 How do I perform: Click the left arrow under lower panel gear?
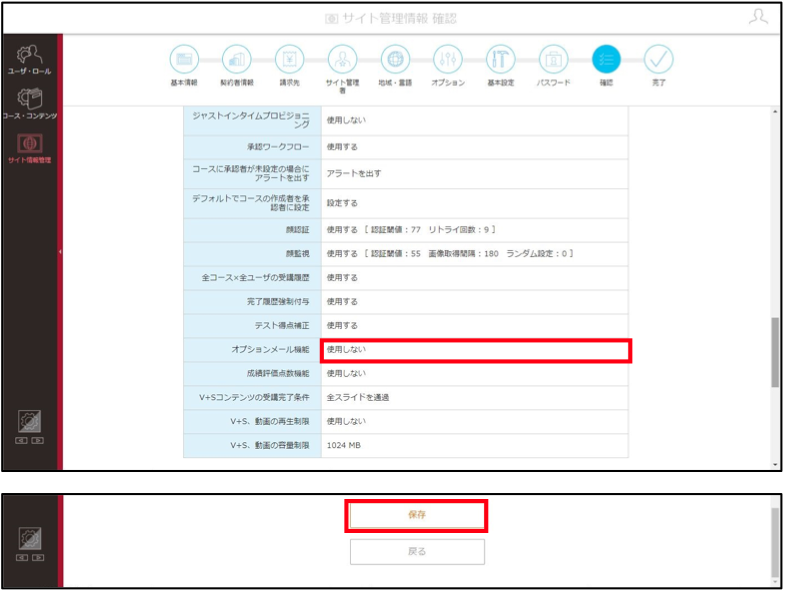22,557
